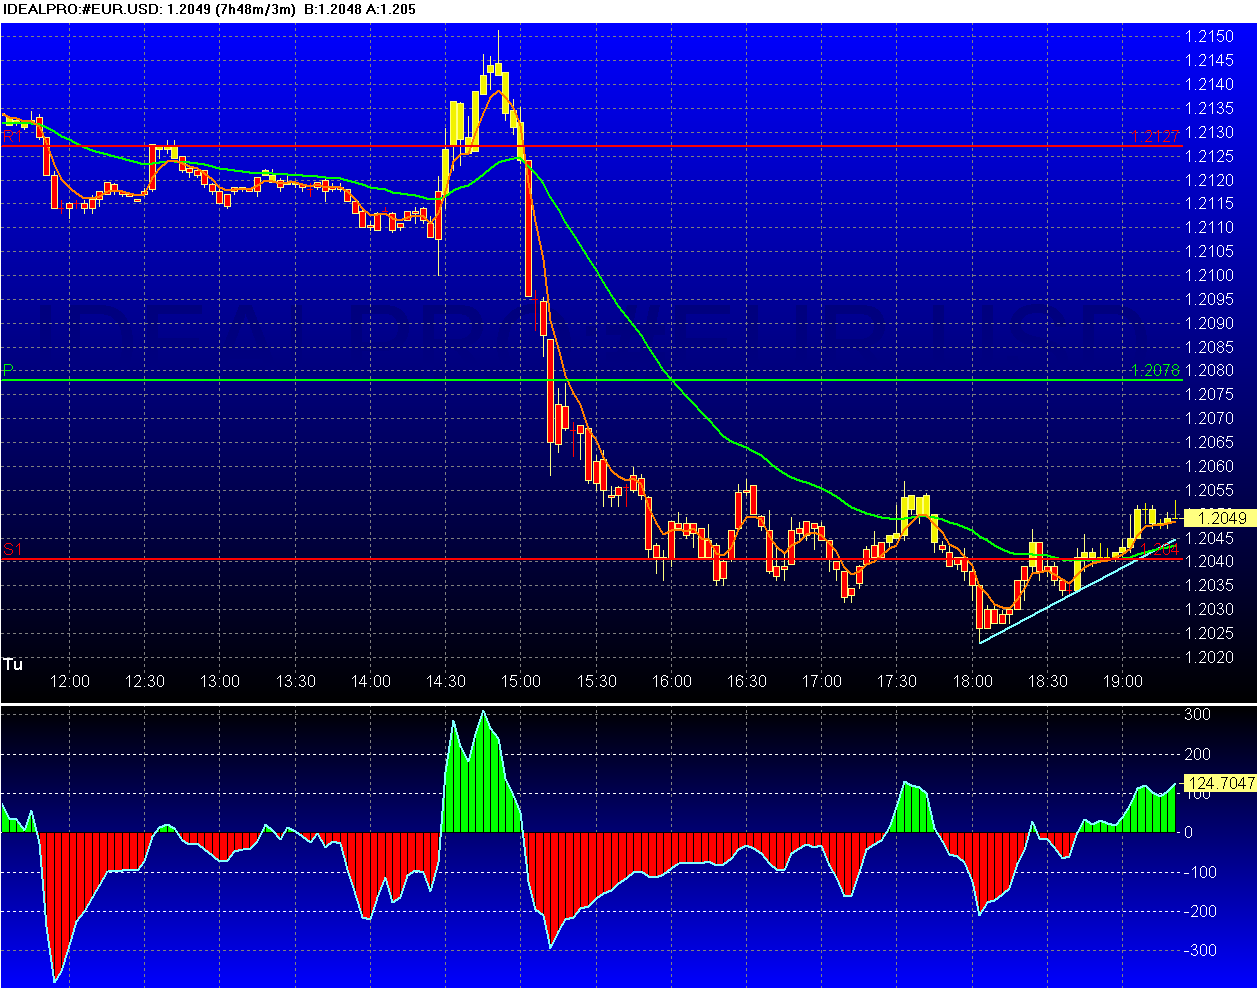Image resolution: width=1258 pixels, height=991 pixels.
Task: Click the green 1.2078 pivot value label
Action: (x=1156, y=370)
